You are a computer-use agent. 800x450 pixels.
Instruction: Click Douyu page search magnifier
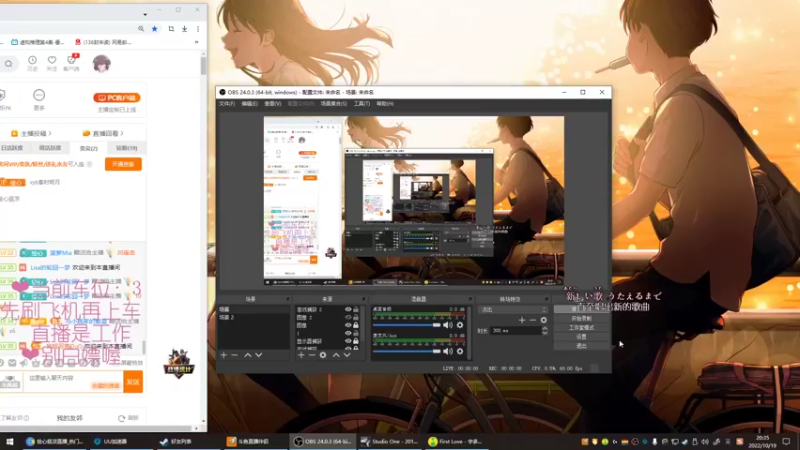coord(9,64)
